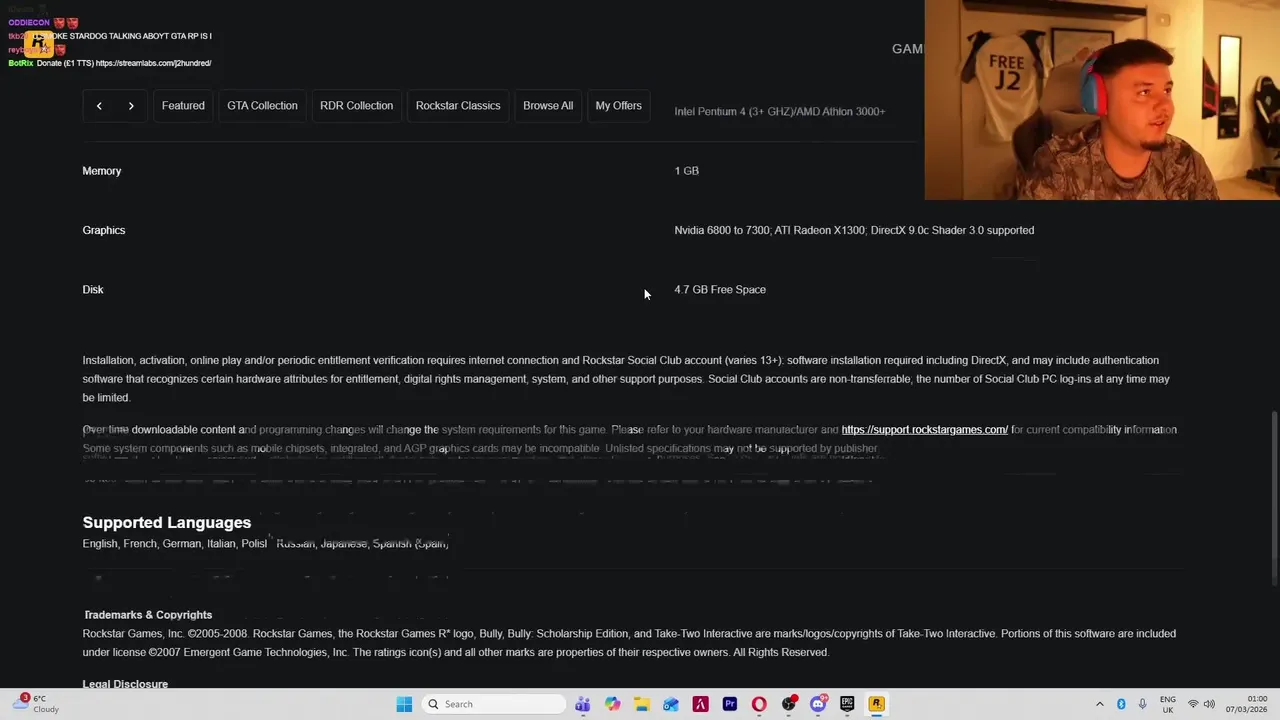
Task: Open OBS Studio from the taskbar
Action: [x=789, y=704]
